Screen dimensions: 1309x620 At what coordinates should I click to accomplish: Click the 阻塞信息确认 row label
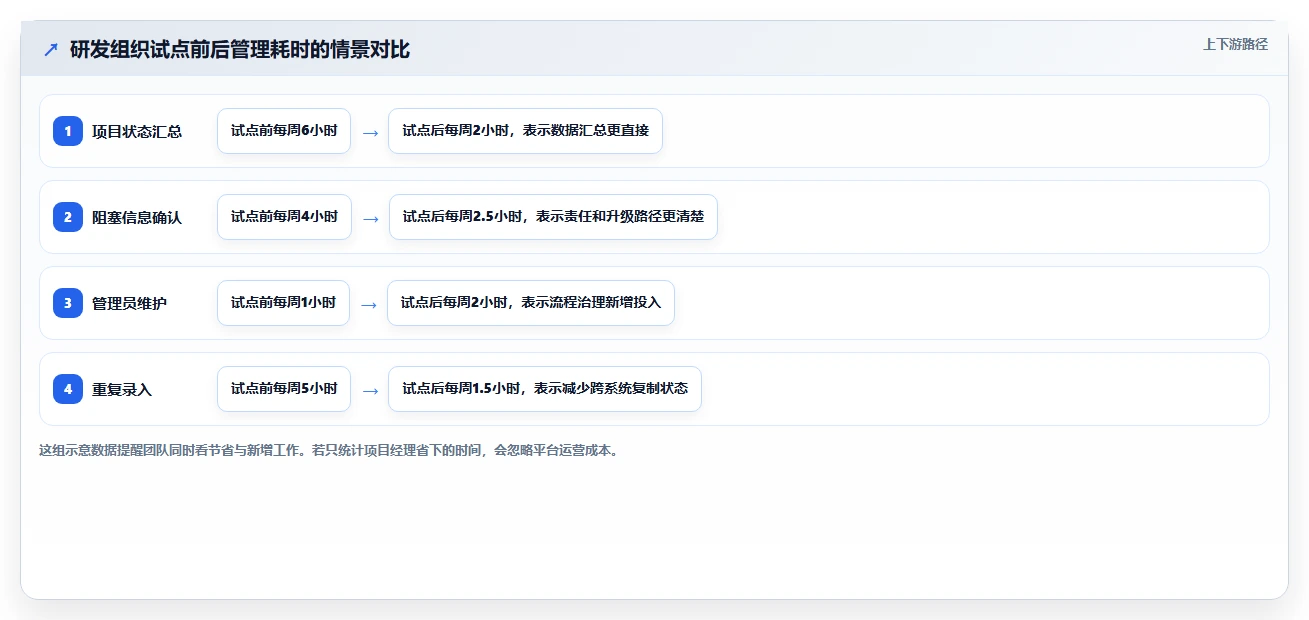137,217
